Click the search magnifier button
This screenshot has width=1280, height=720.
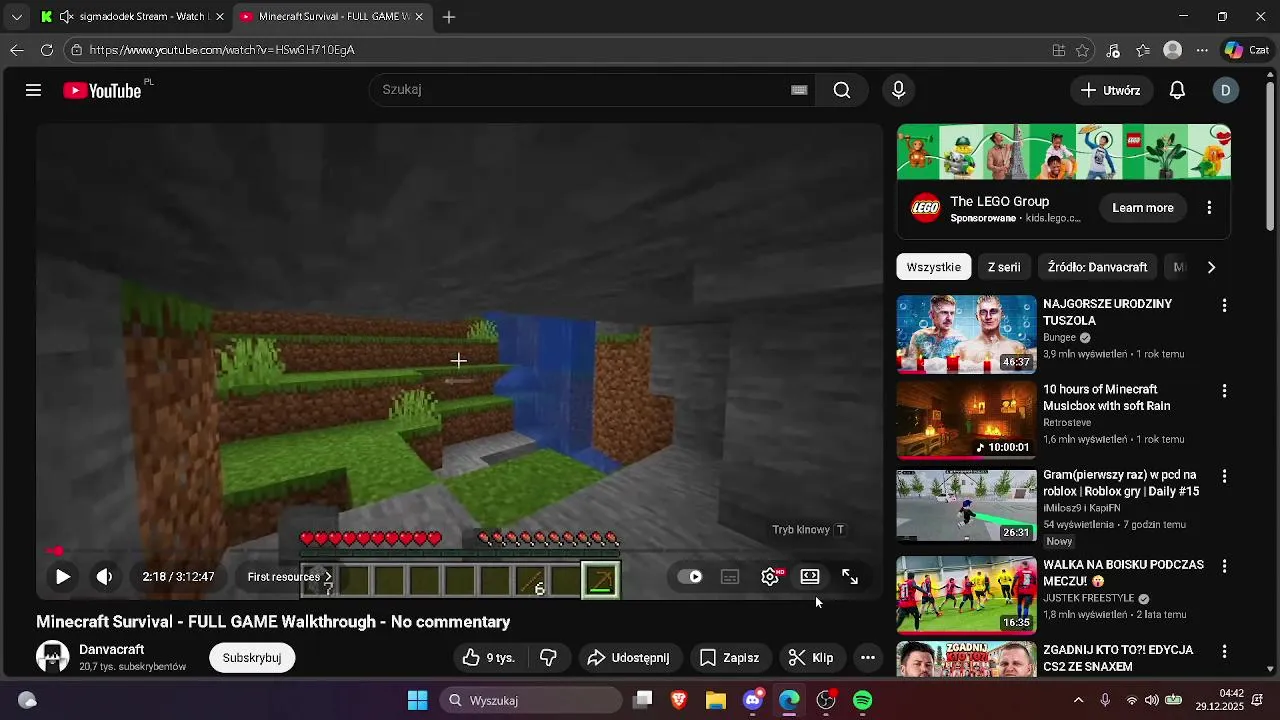click(x=842, y=90)
